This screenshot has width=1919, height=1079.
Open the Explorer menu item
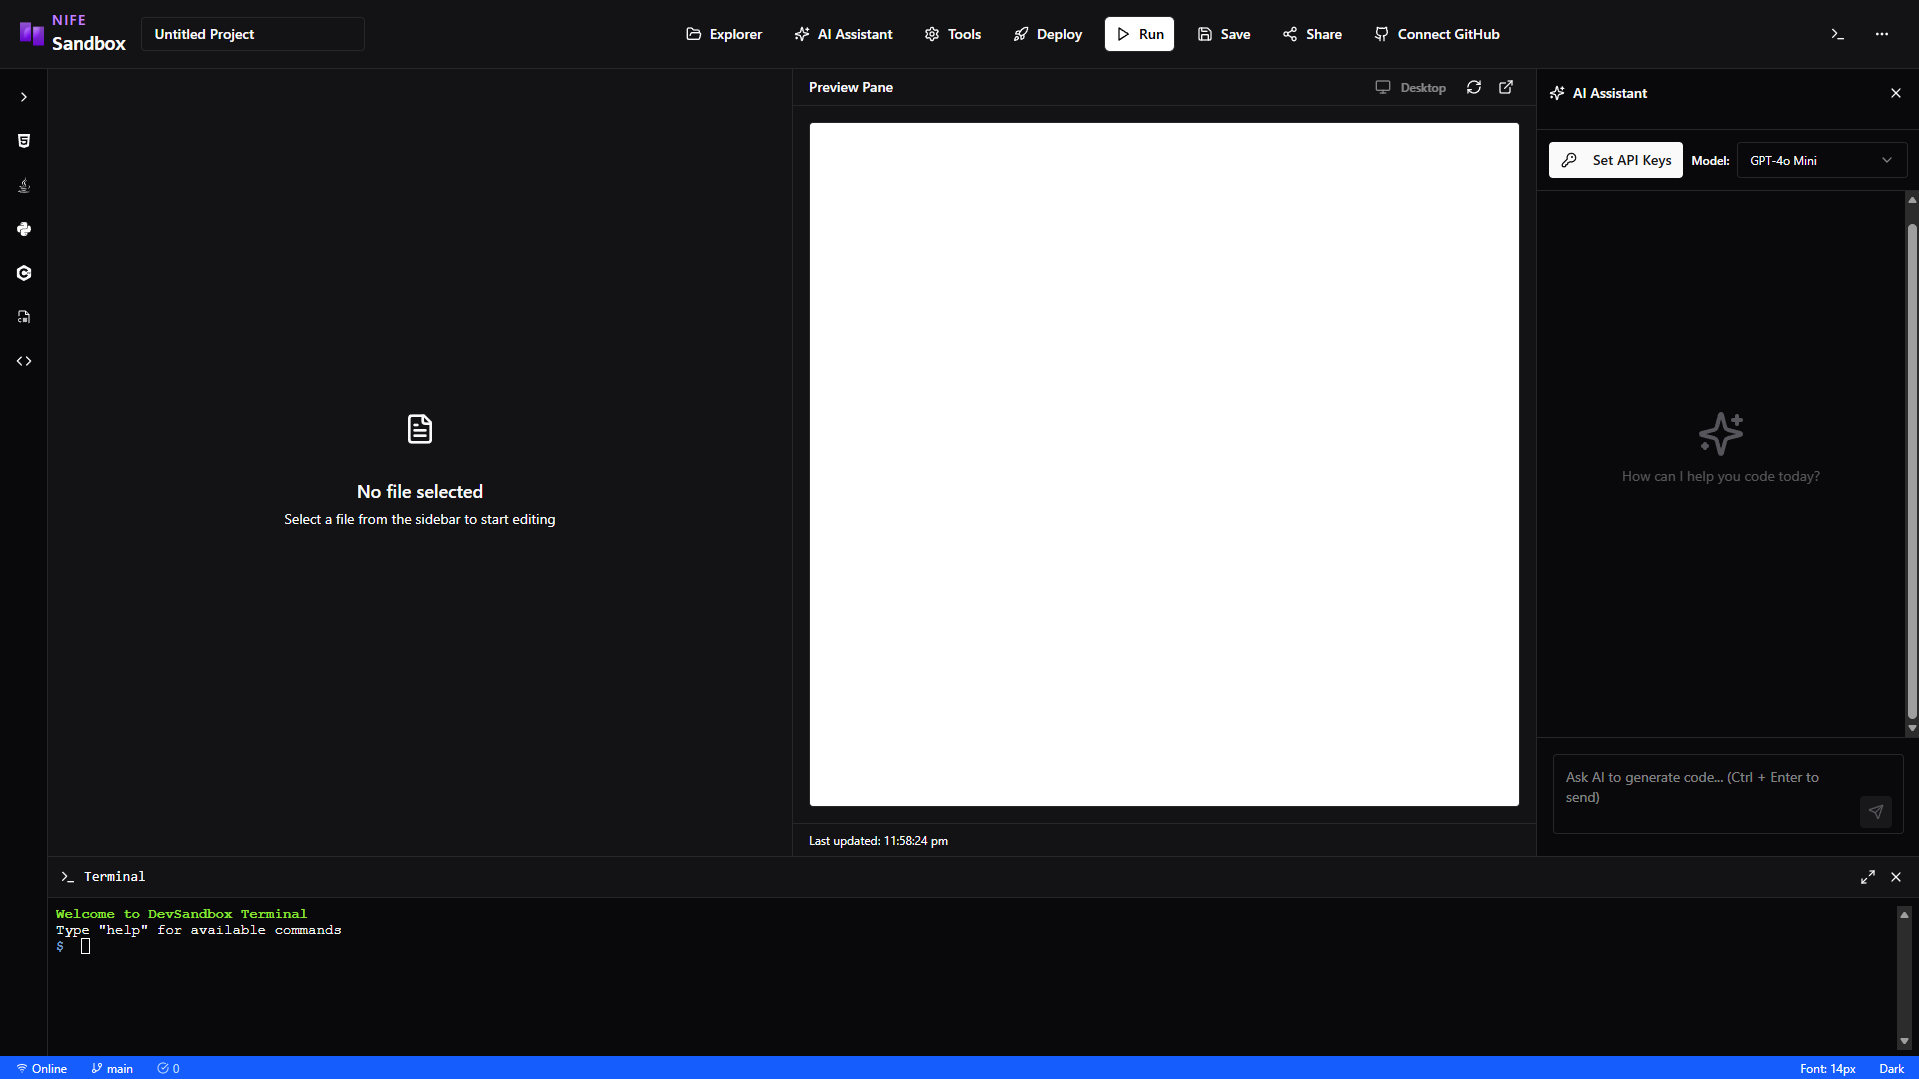(x=724, y=34)
